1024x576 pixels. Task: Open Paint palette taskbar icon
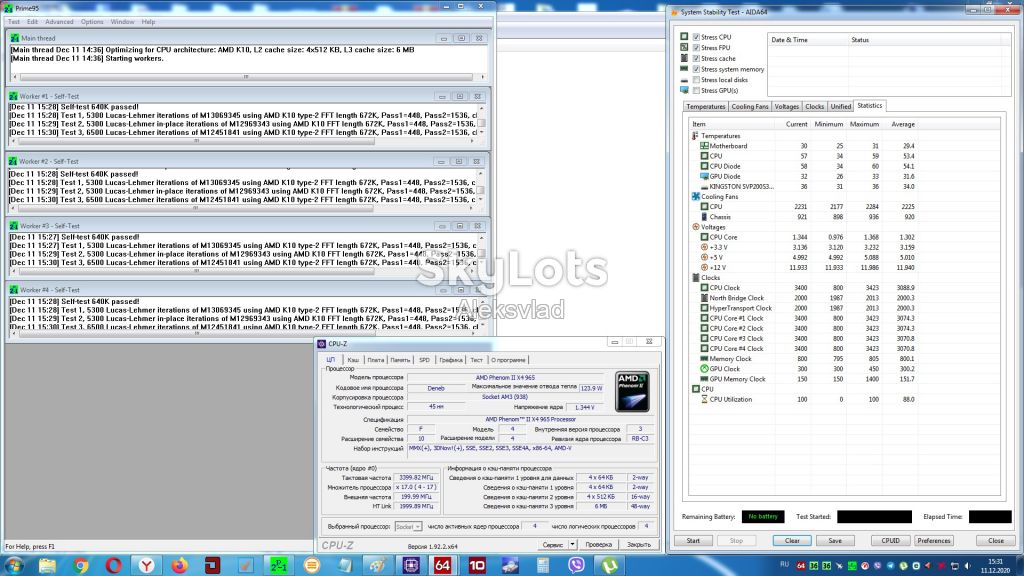(377, 565)
